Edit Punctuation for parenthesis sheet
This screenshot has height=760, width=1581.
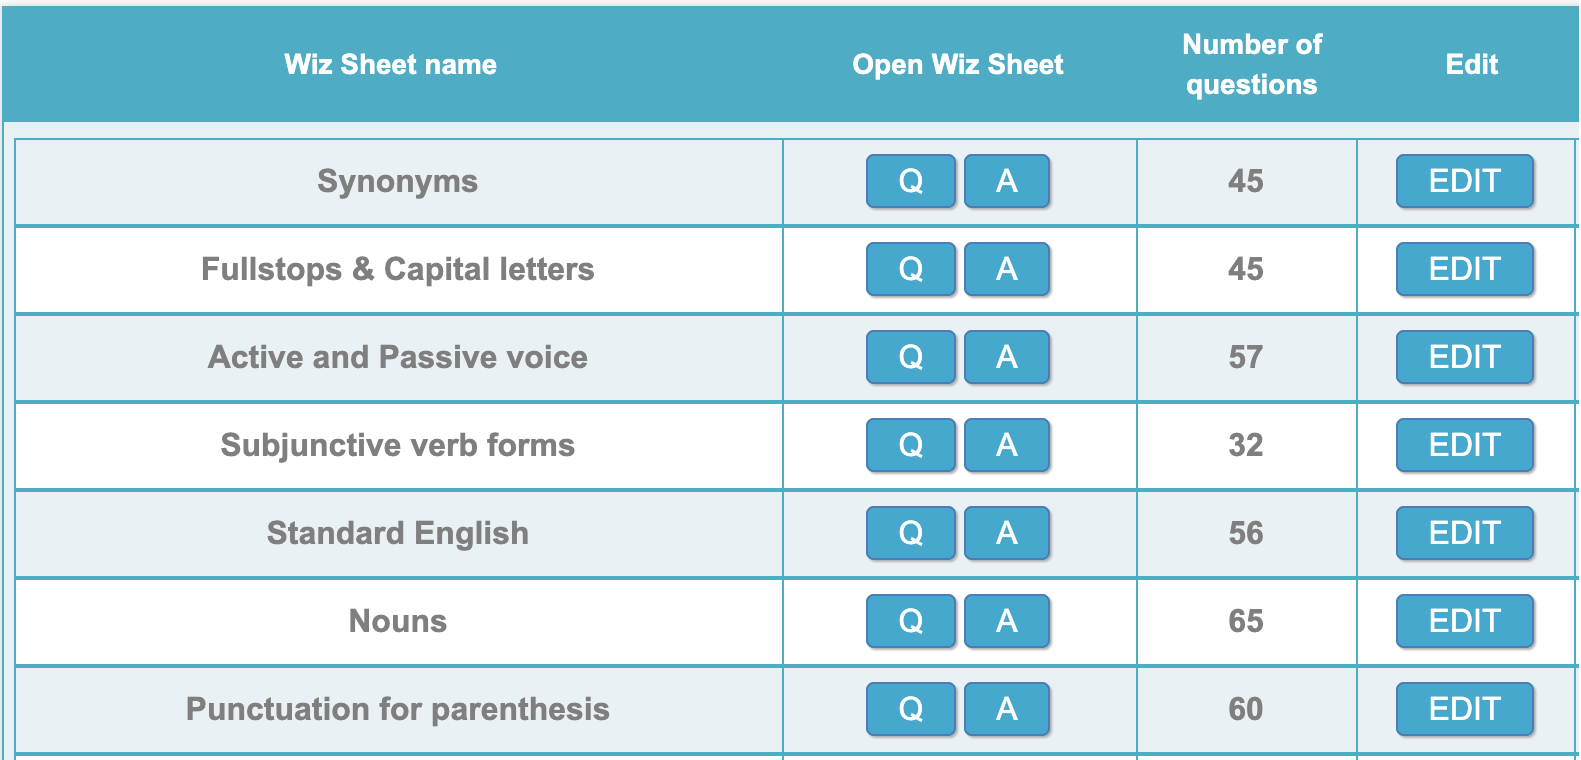(x=1464, y=709)
